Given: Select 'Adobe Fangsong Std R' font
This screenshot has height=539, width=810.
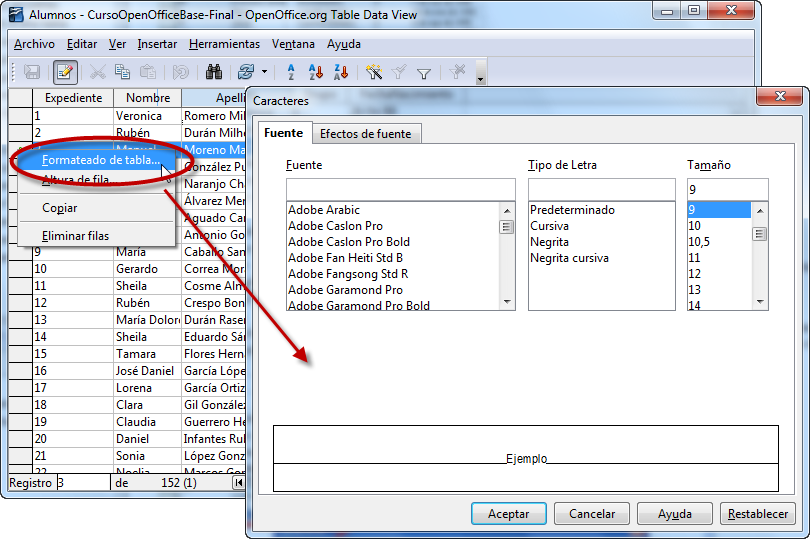Looking at the screenshot, I should (393, 274).
